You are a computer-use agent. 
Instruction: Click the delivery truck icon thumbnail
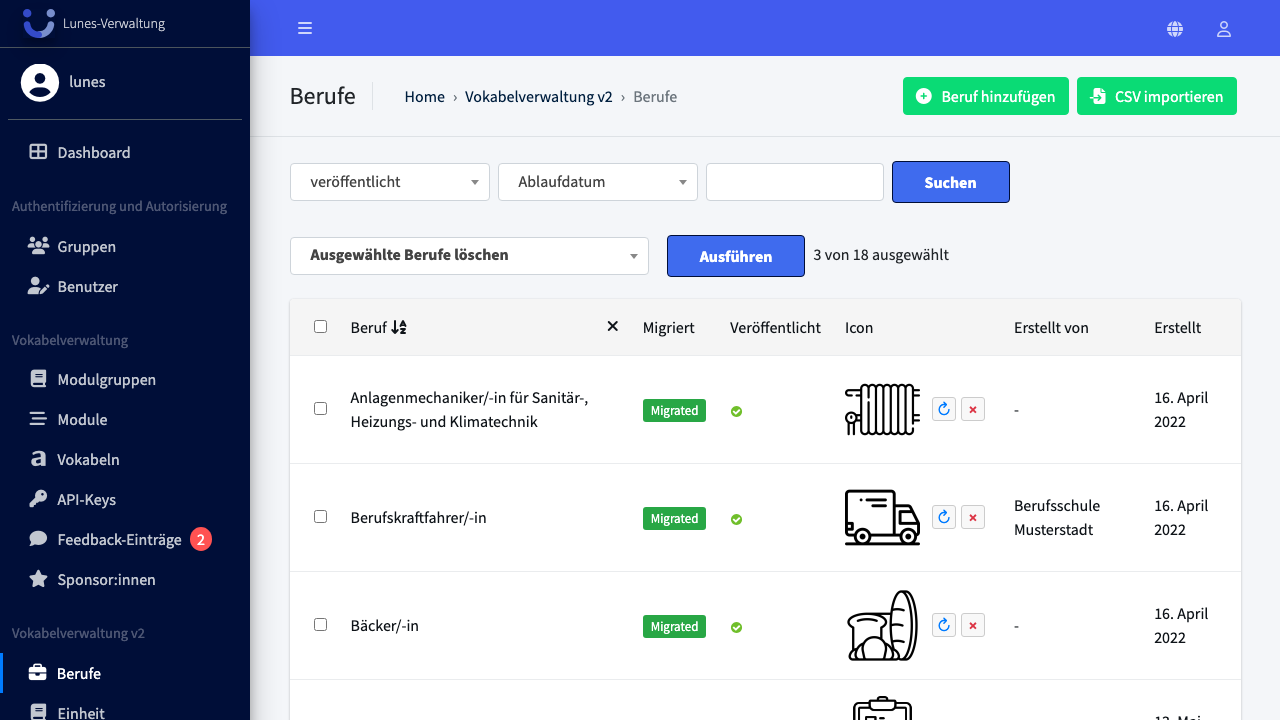882,517
